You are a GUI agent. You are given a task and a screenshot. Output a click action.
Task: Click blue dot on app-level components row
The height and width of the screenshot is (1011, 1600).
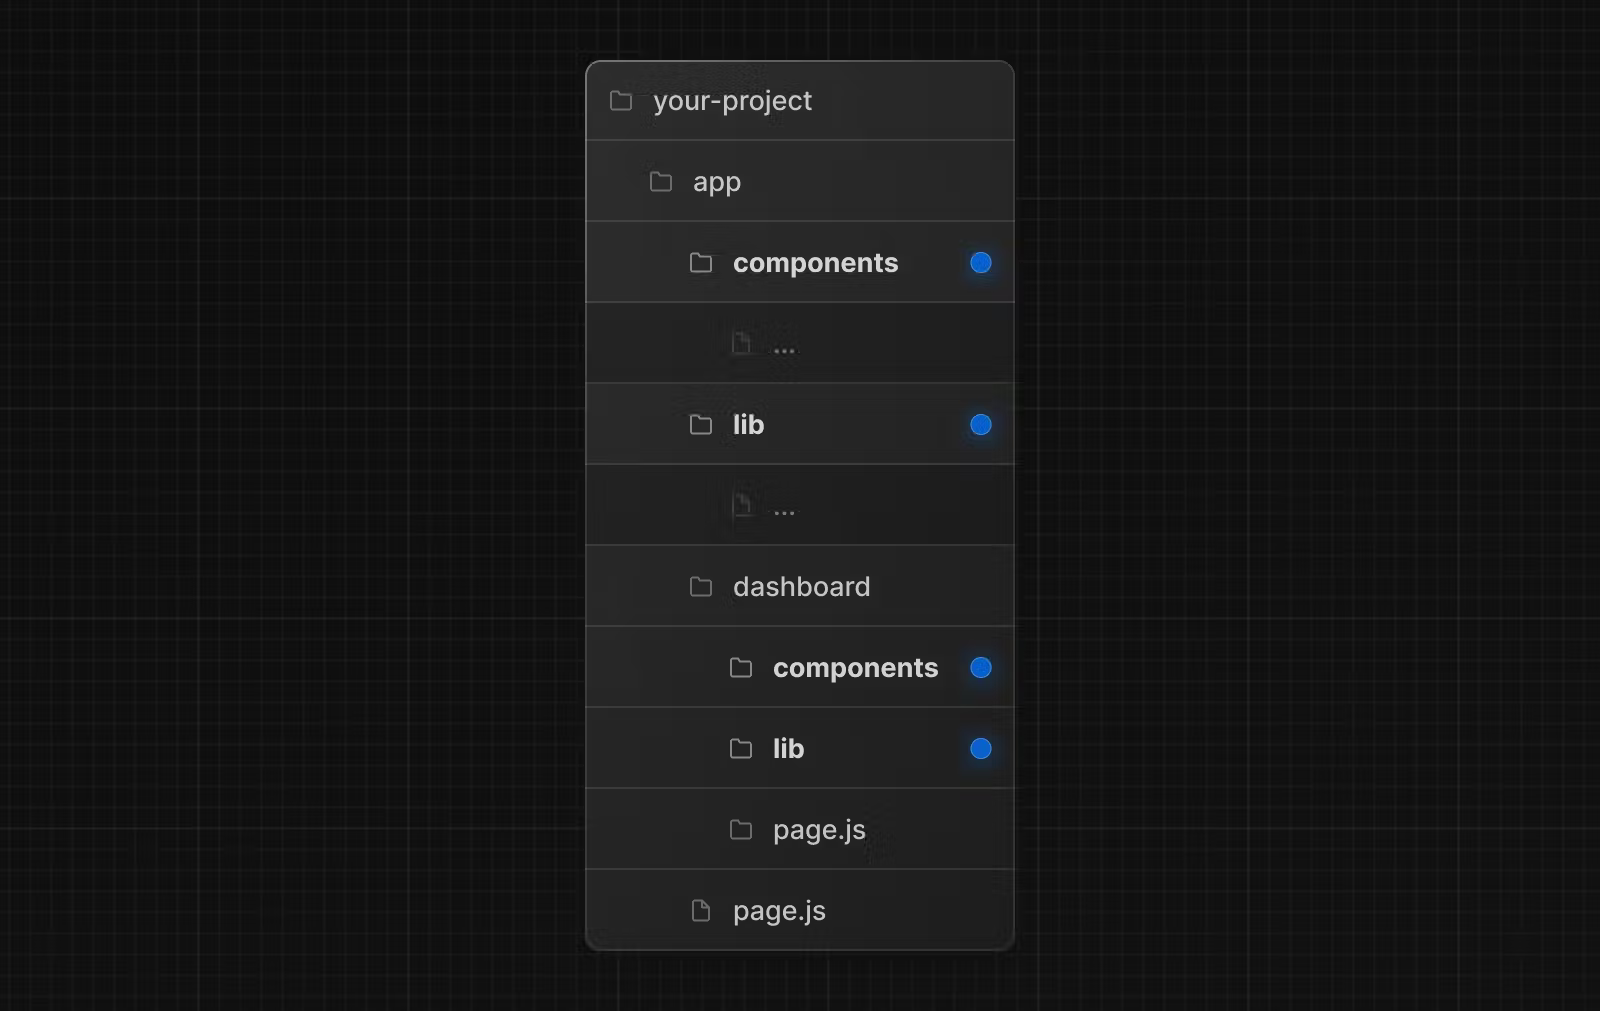[x=981, y=263]
